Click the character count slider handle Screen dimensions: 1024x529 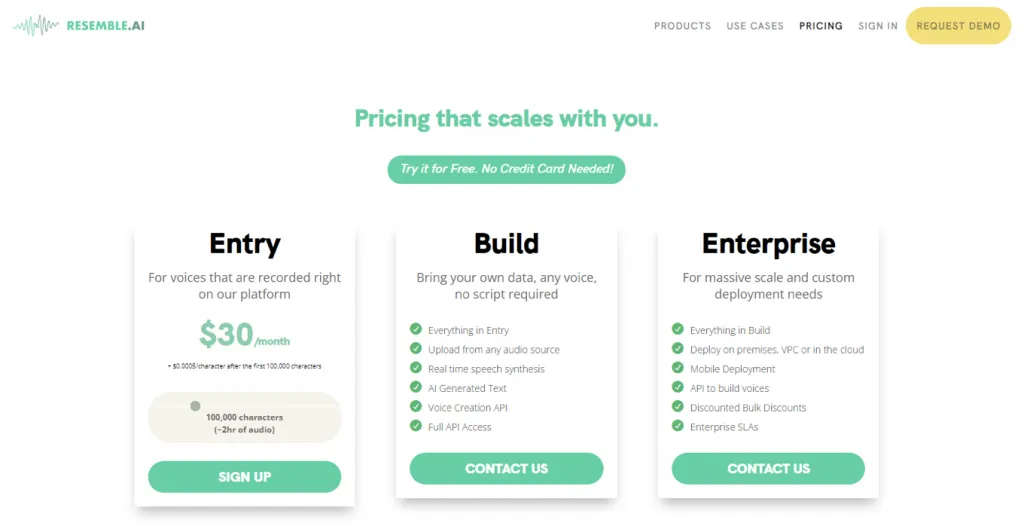(195, 406)
